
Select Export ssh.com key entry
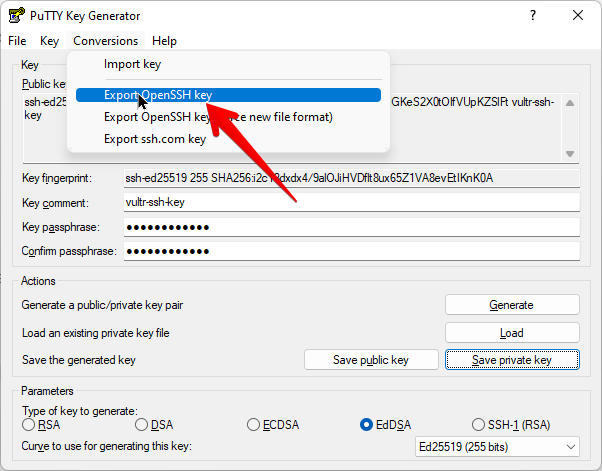[x=228, y=139]
